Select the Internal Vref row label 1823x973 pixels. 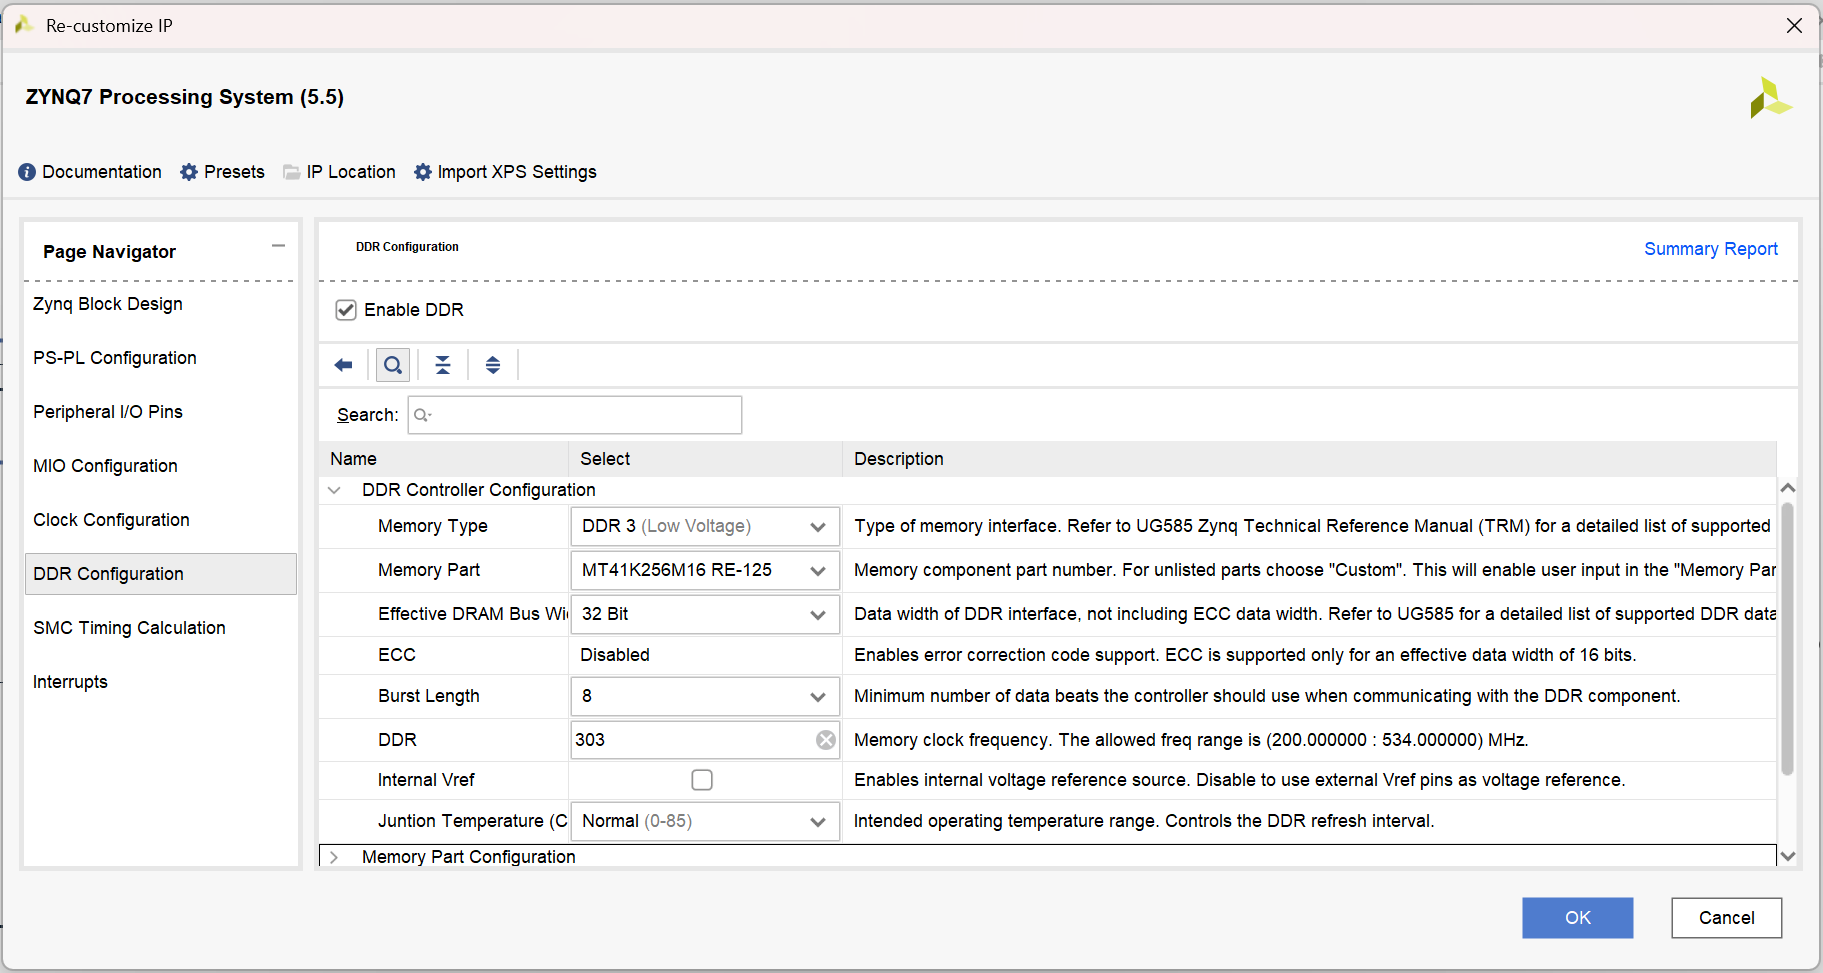(x=426, y=780)
